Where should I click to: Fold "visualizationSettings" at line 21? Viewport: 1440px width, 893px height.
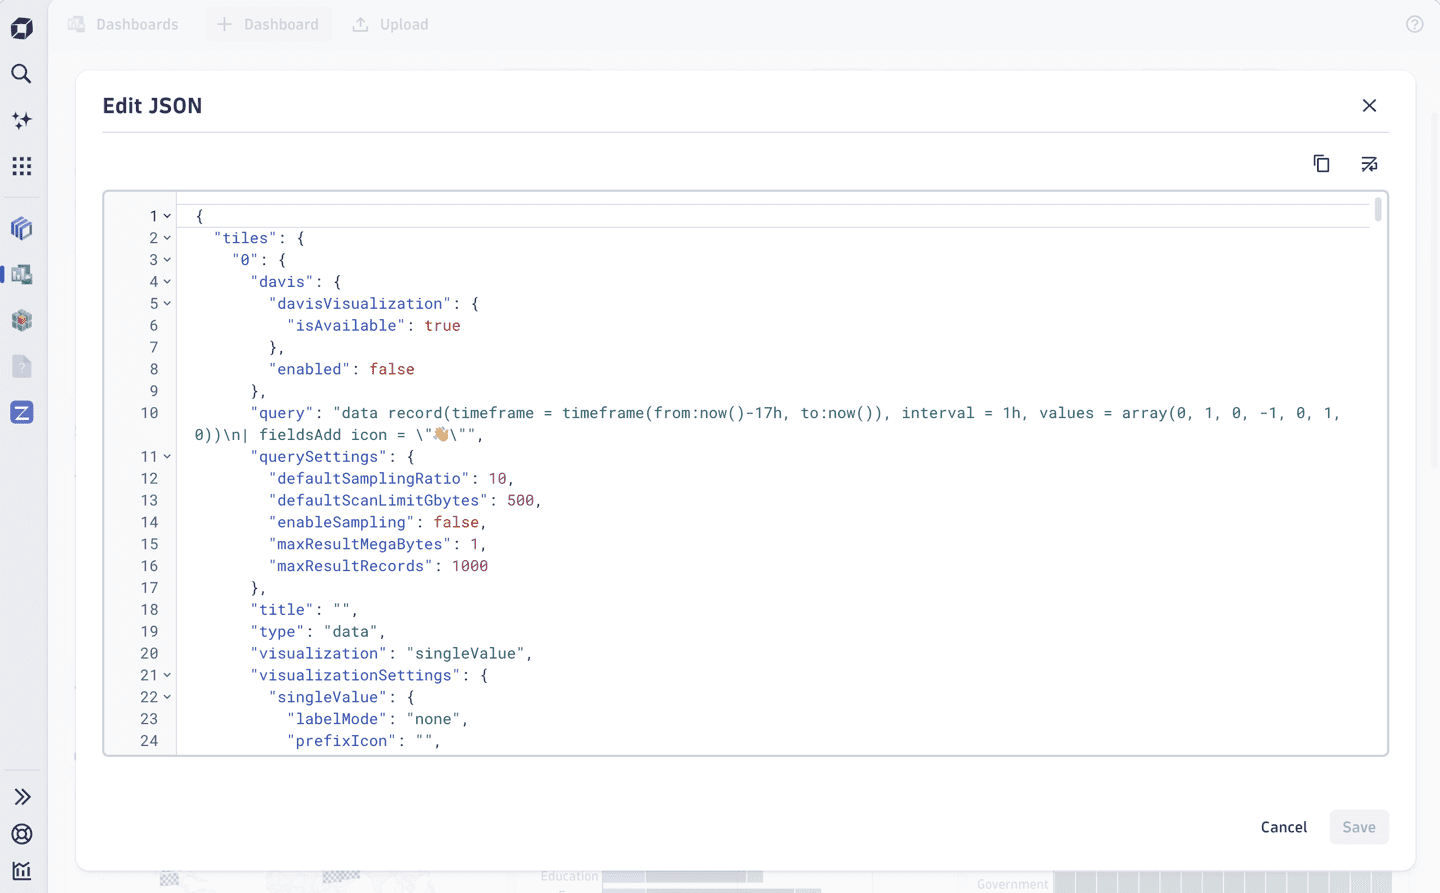167,675
